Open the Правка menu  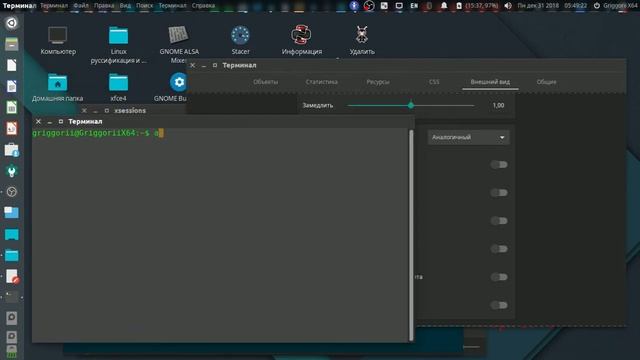pos(104,6)
